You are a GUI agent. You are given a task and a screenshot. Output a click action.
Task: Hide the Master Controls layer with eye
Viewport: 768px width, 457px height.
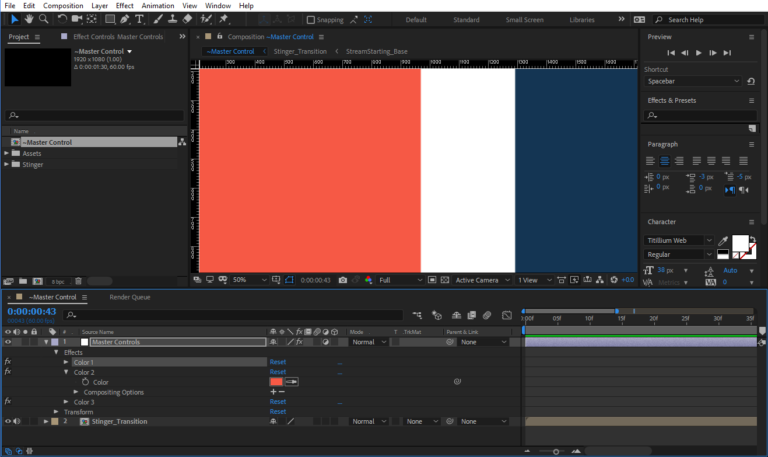coord(8,342)
